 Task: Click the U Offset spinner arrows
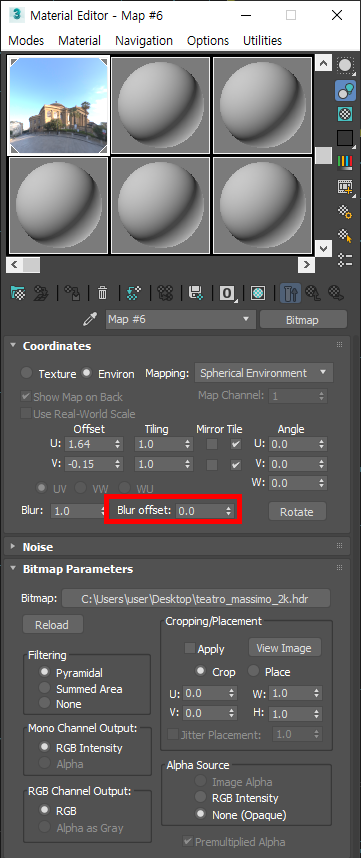[117, 444]
